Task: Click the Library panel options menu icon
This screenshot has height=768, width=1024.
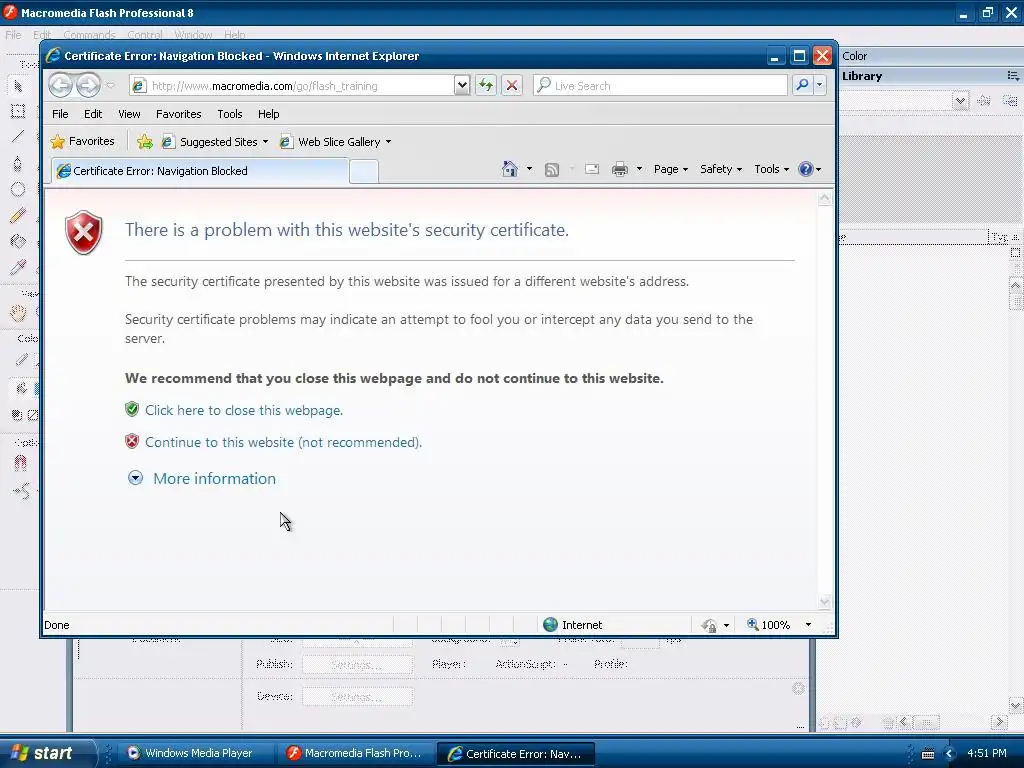Action: tap(1012, 76)
